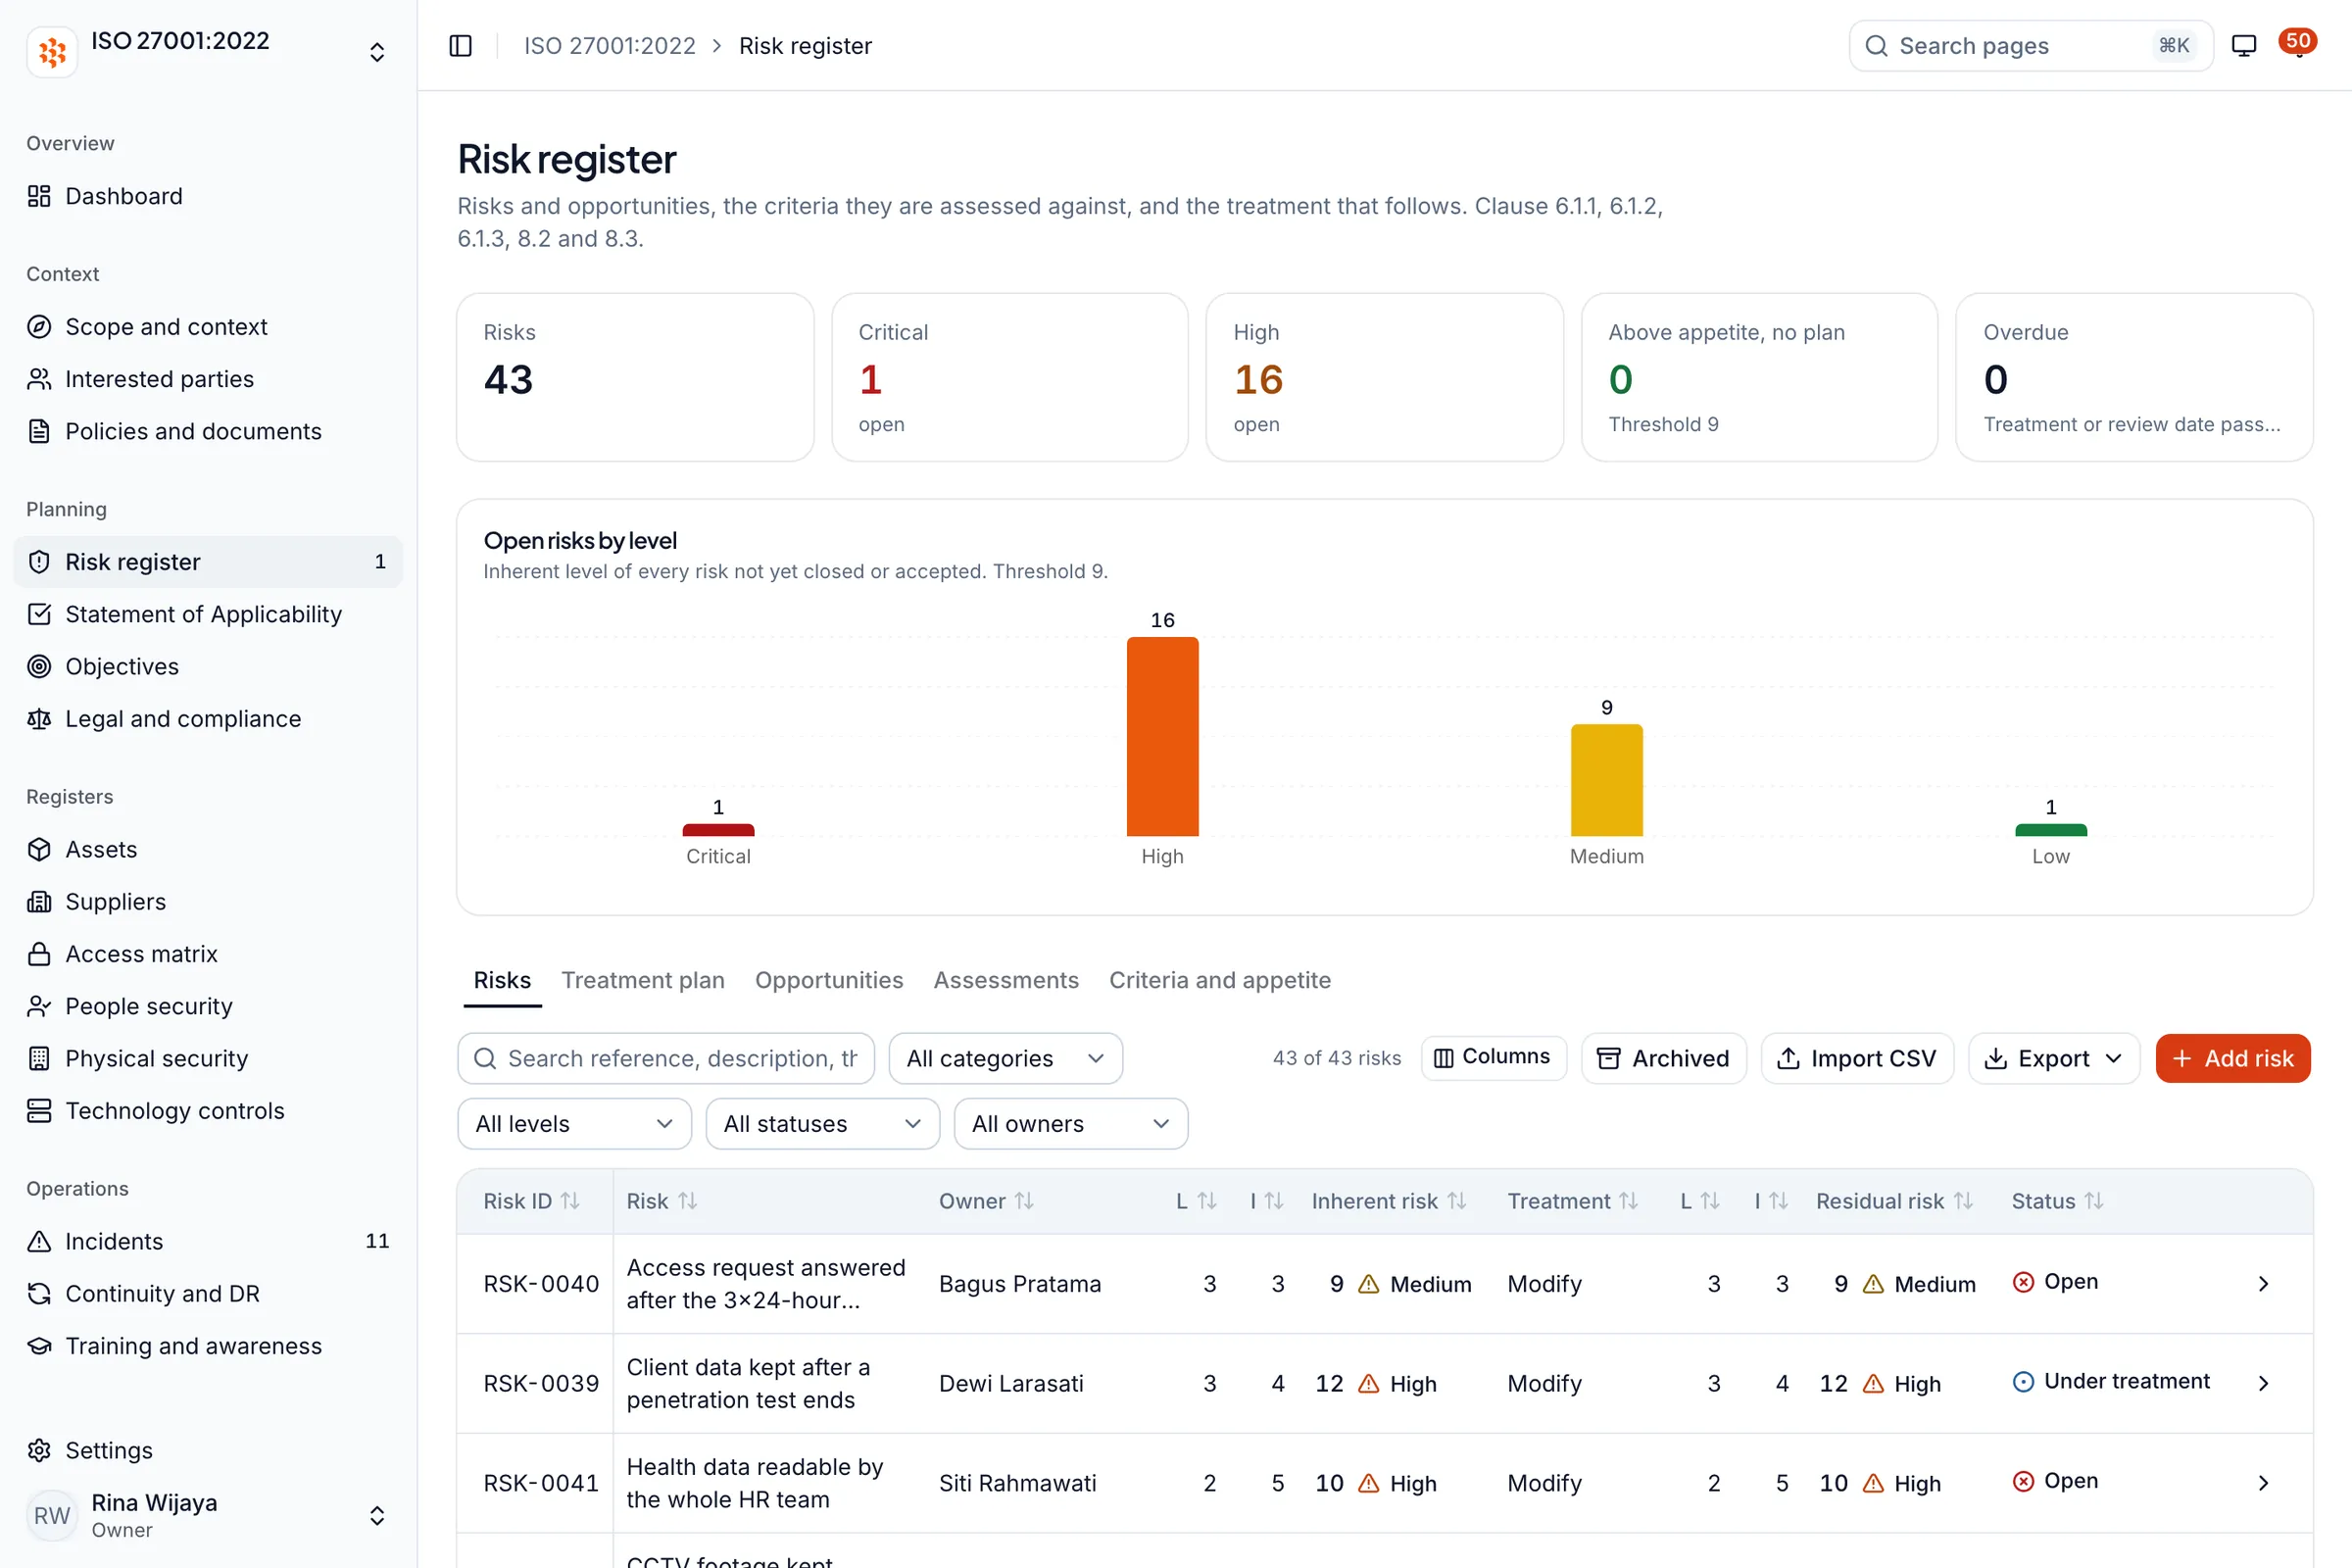
Task: Focus the Search pages box
Action: point(2030,46)
